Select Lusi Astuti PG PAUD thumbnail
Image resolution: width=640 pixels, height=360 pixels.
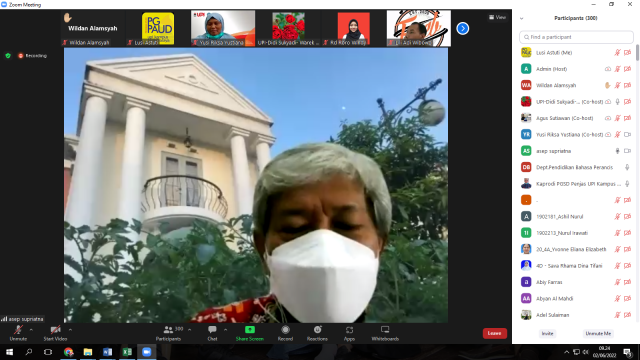(x=158, y=29)
